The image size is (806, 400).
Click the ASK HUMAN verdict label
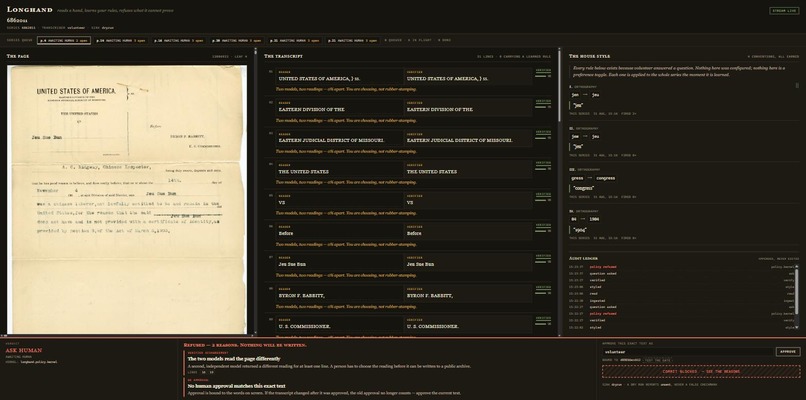(24, 350)
